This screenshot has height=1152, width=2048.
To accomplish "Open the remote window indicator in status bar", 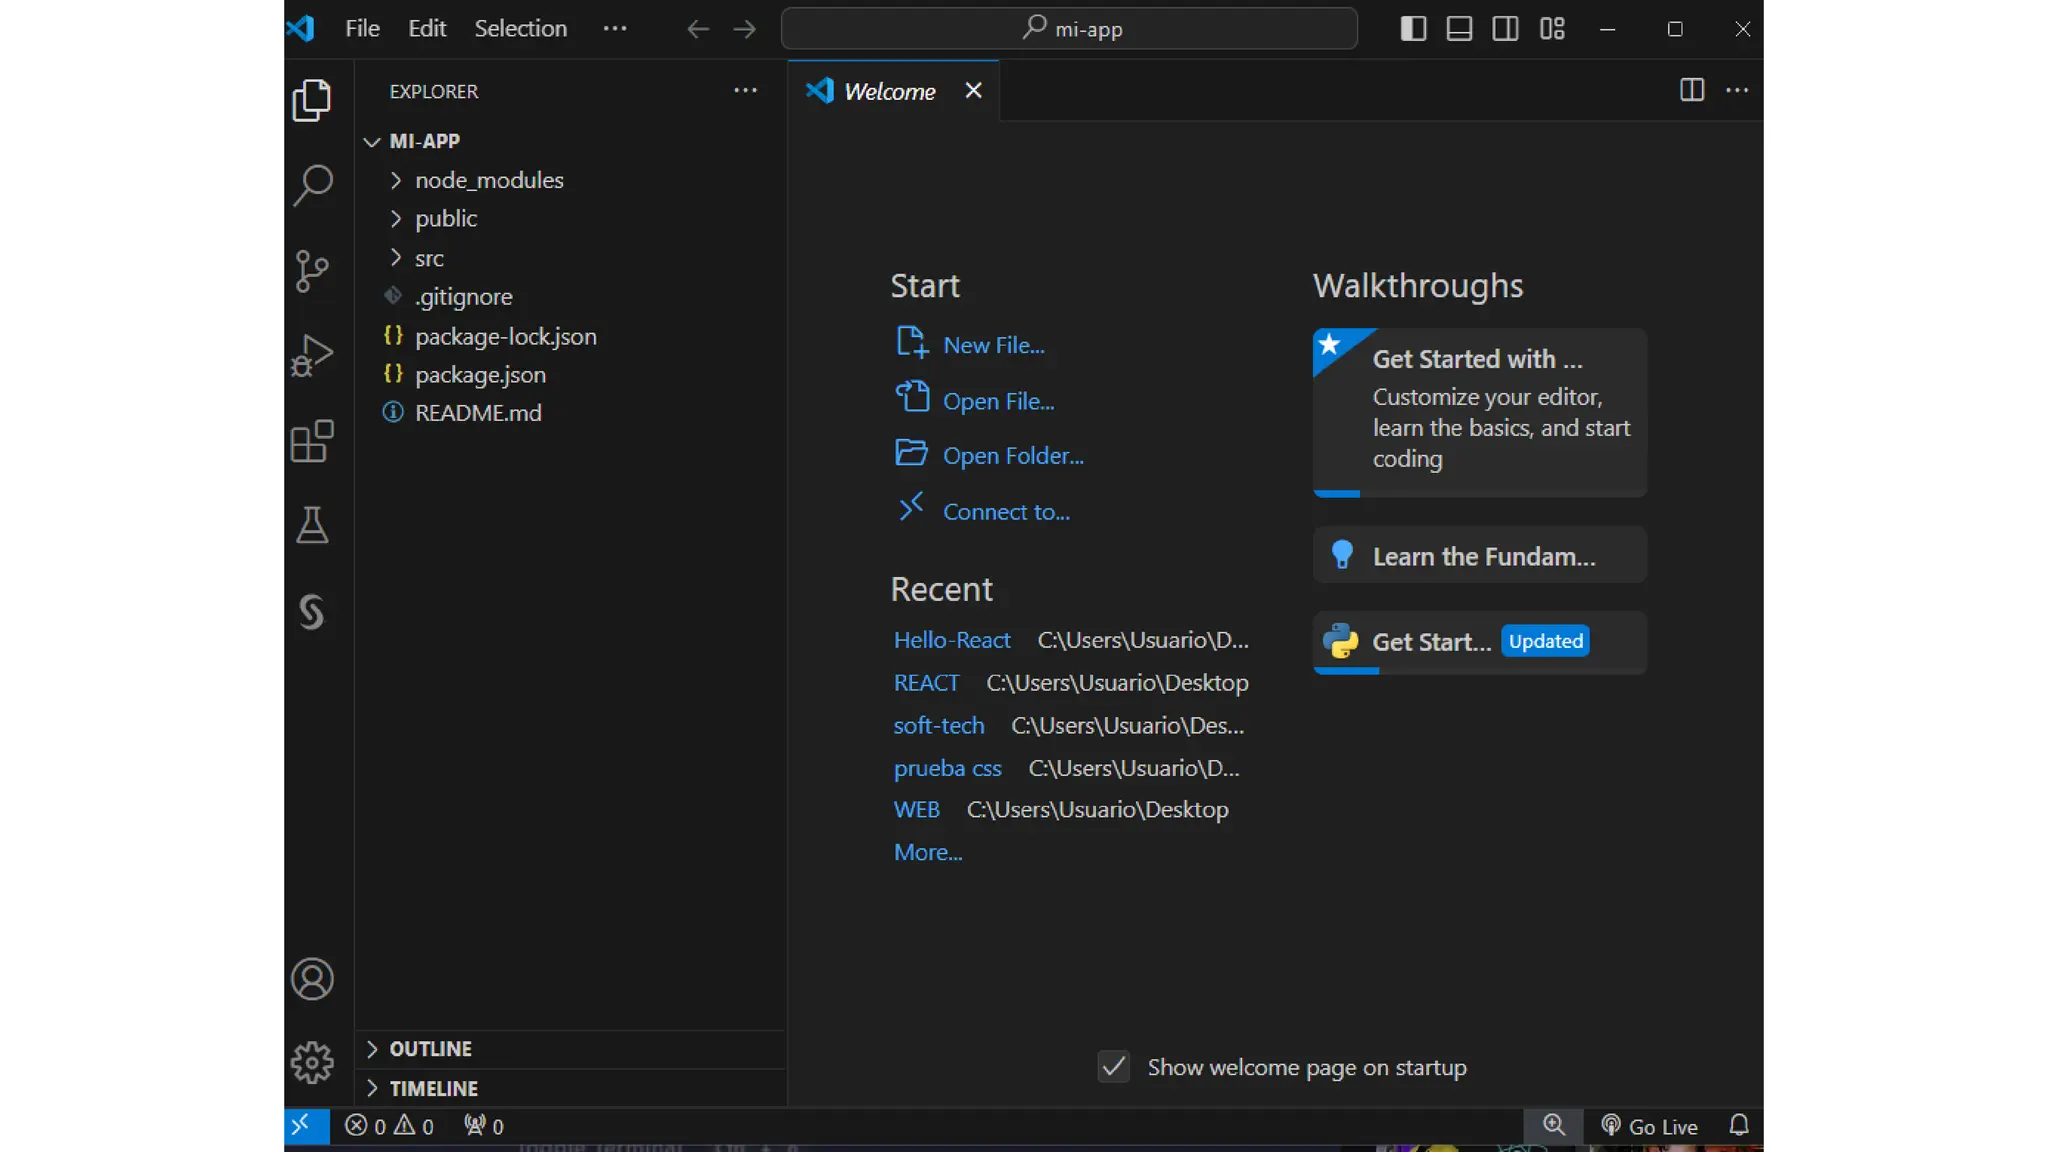I will tap(306, 1126).
